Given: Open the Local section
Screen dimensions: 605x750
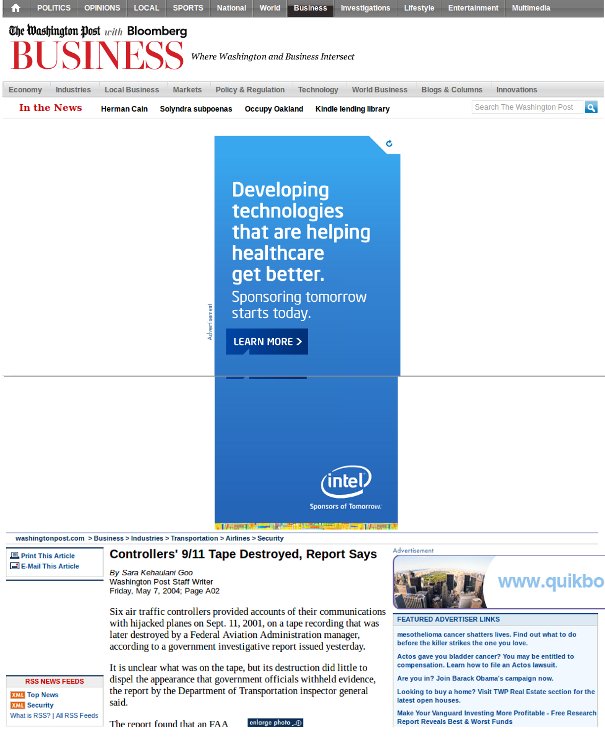Looking at the screenshot, I should coord(146,8).
